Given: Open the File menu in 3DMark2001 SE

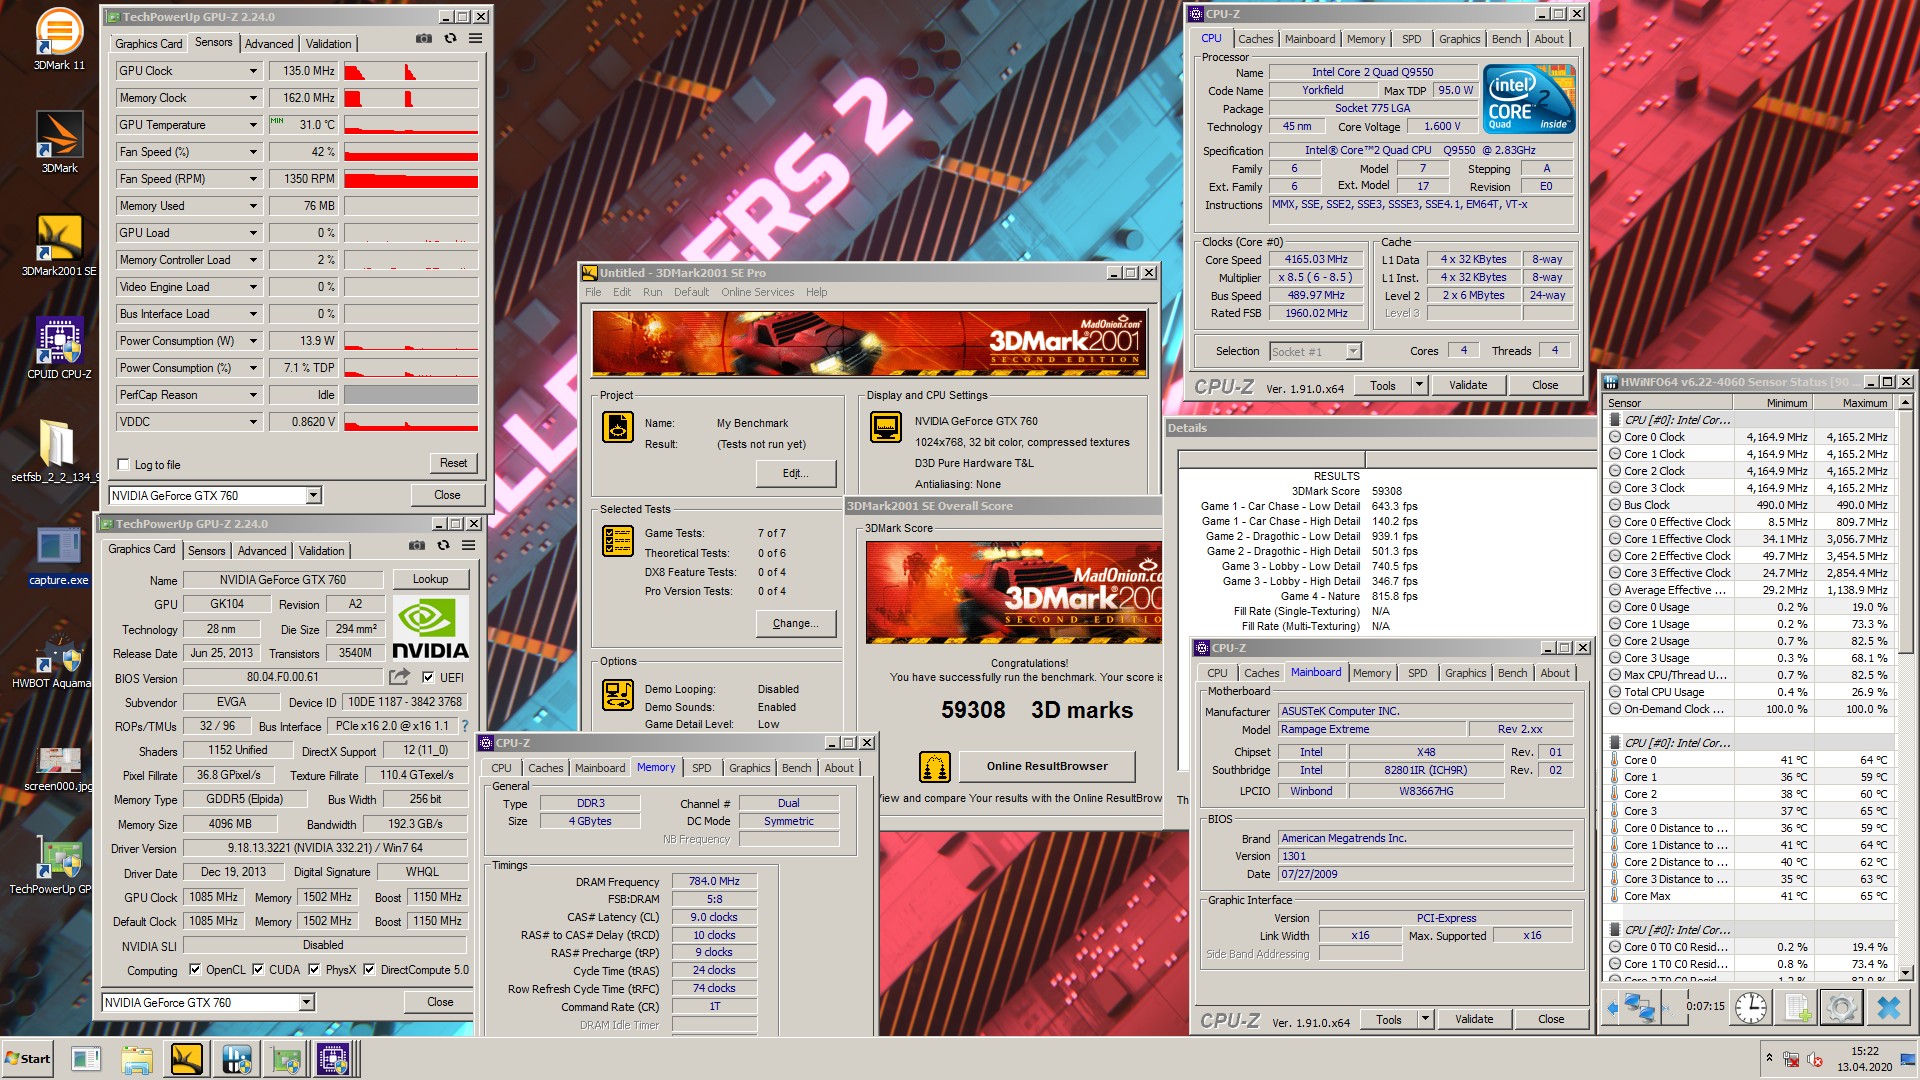Looking at the screenshot, I should click(x=593, y=292).
